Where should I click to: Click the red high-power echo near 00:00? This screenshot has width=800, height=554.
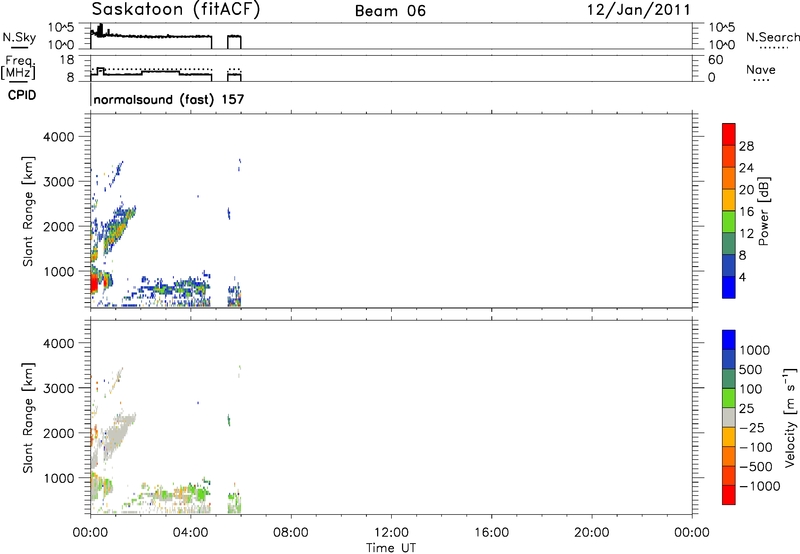click(94, 282)
